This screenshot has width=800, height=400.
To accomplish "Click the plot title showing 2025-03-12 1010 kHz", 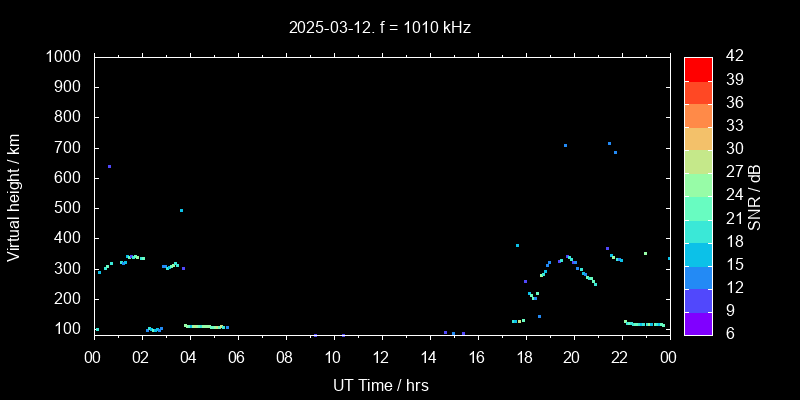I will [380, 28].
